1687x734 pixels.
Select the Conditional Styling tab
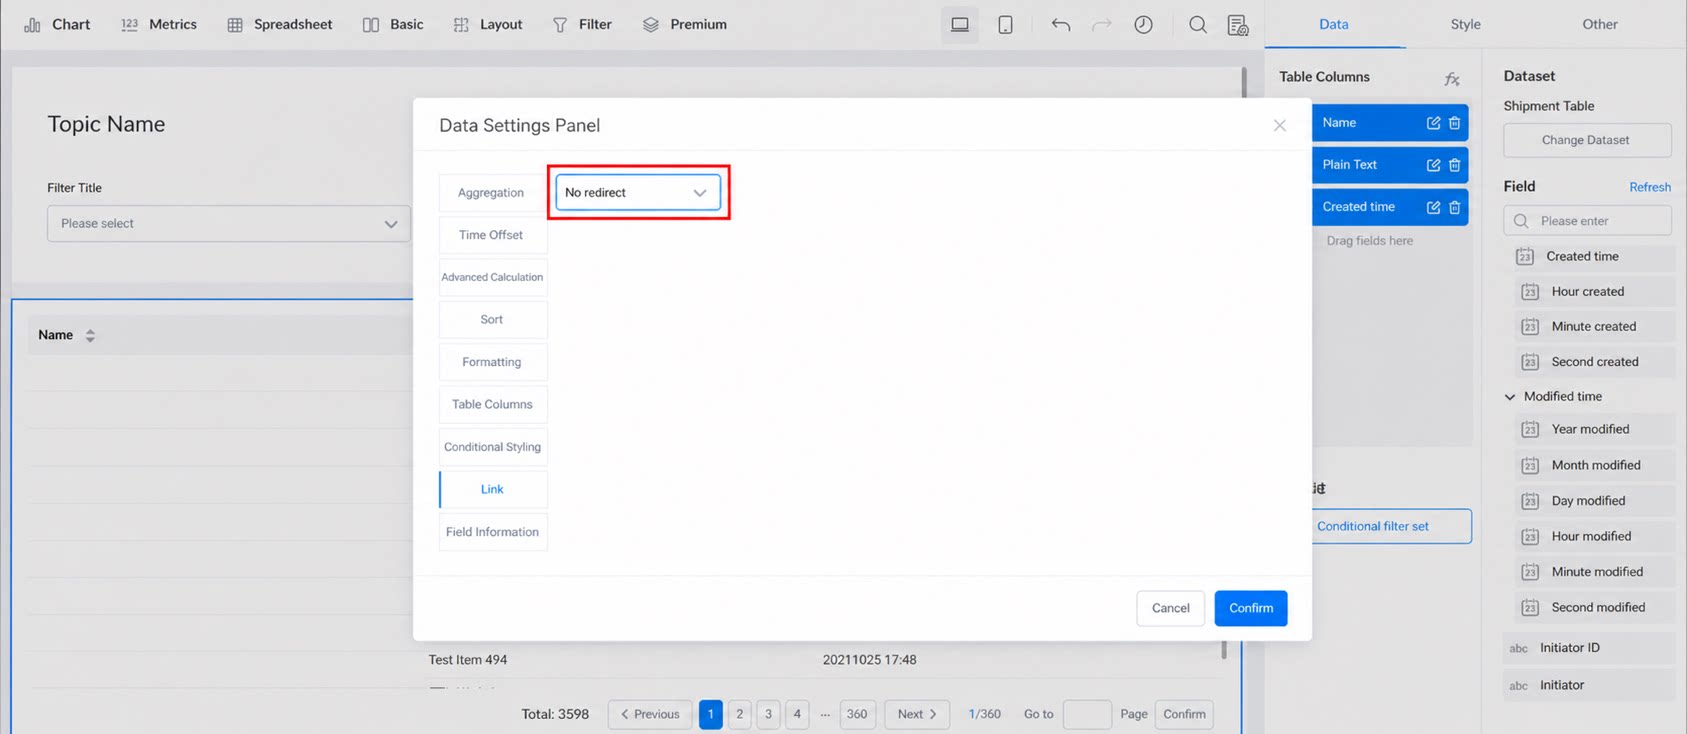click(492, 447)
